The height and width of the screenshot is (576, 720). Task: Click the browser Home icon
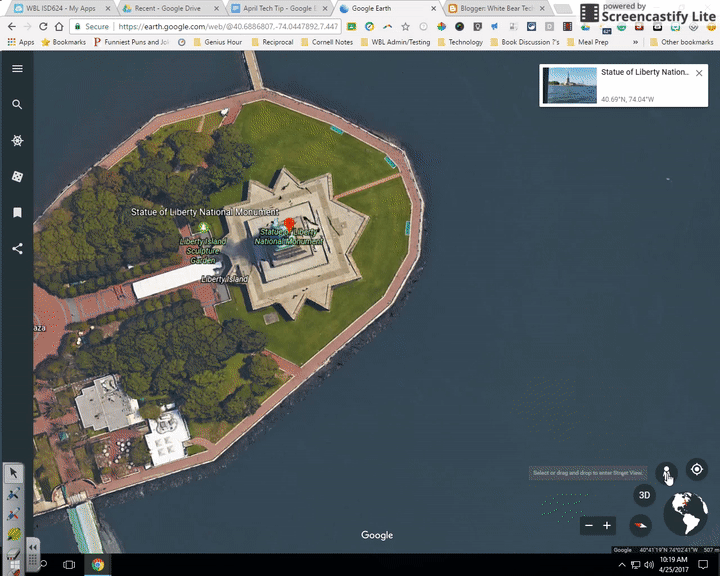[x=59, y=27]
